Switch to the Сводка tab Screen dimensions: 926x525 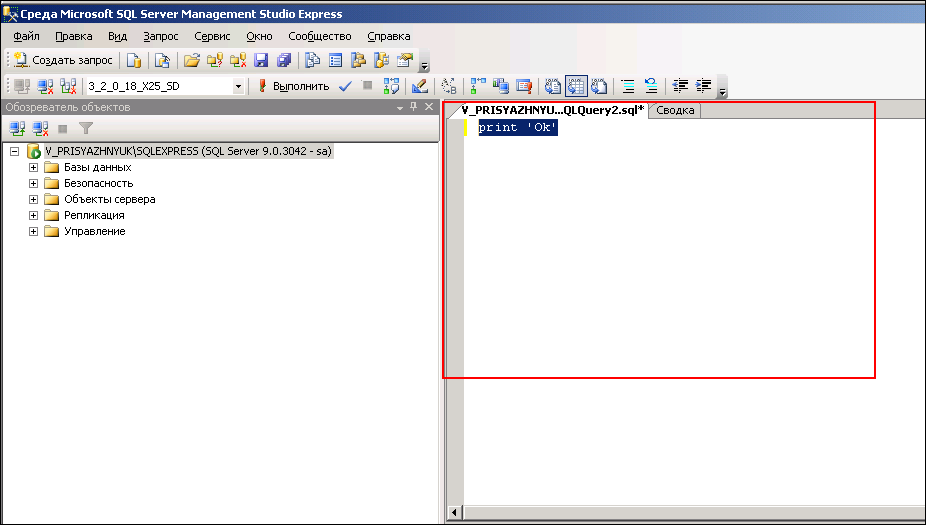pyautogui.click(x=675, y=110)
